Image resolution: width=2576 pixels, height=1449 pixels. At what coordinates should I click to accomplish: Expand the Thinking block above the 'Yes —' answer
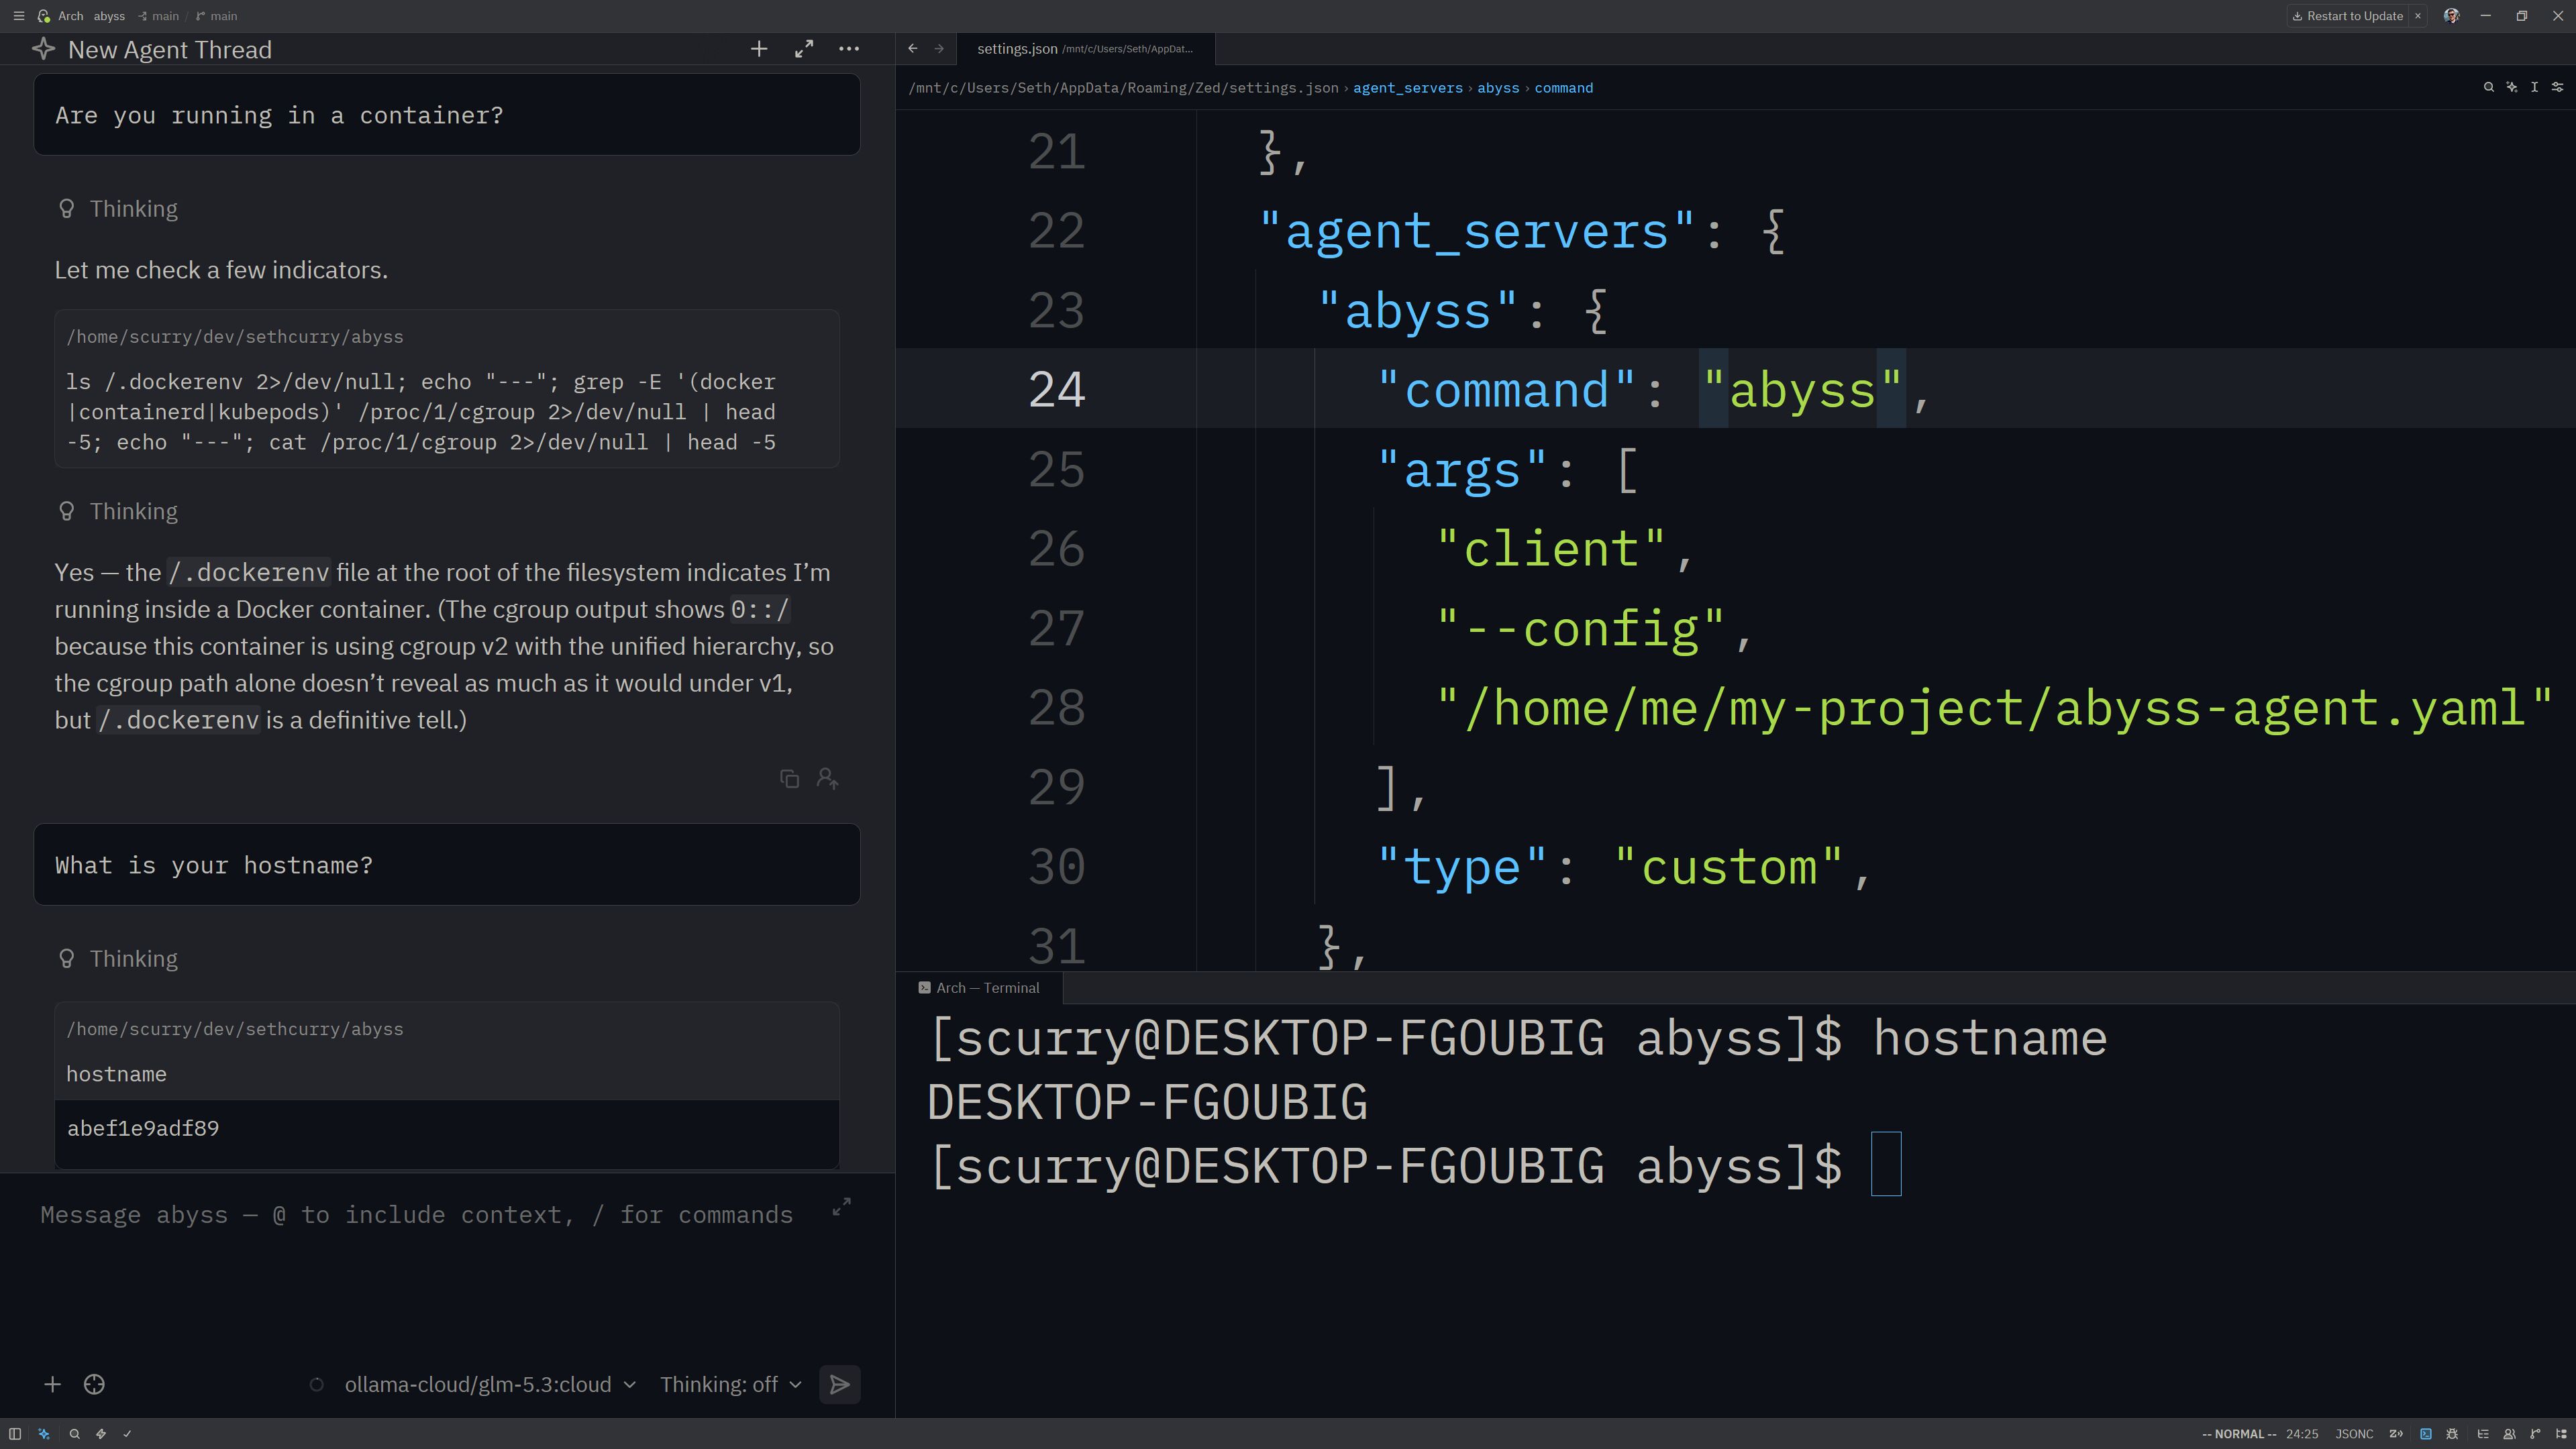118,511
